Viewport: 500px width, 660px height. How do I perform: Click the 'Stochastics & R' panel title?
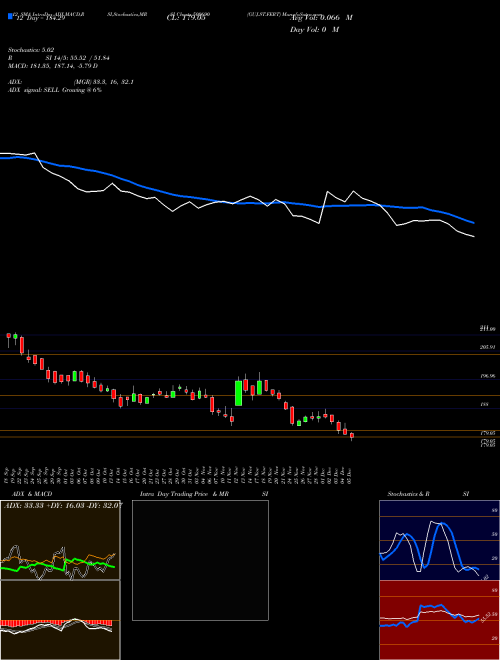click(409, 494)
